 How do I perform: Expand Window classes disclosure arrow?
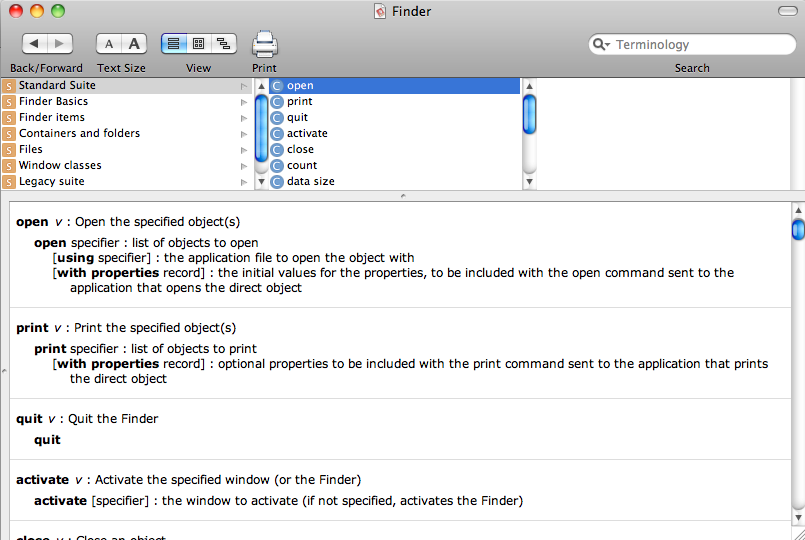[244, 166]
